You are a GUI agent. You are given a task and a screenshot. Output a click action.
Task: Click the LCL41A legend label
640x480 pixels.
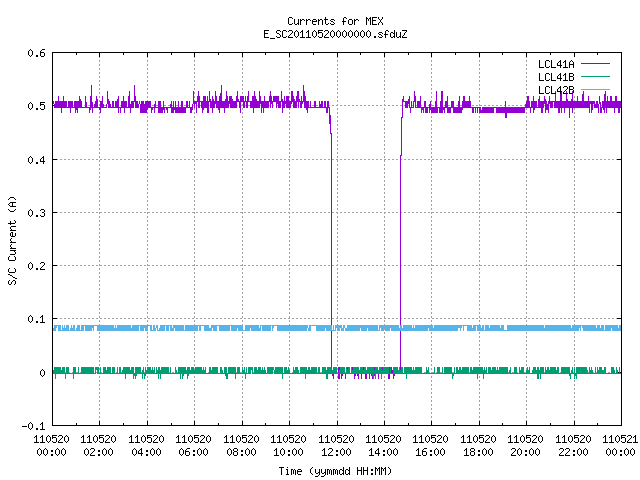pos(556,64)
